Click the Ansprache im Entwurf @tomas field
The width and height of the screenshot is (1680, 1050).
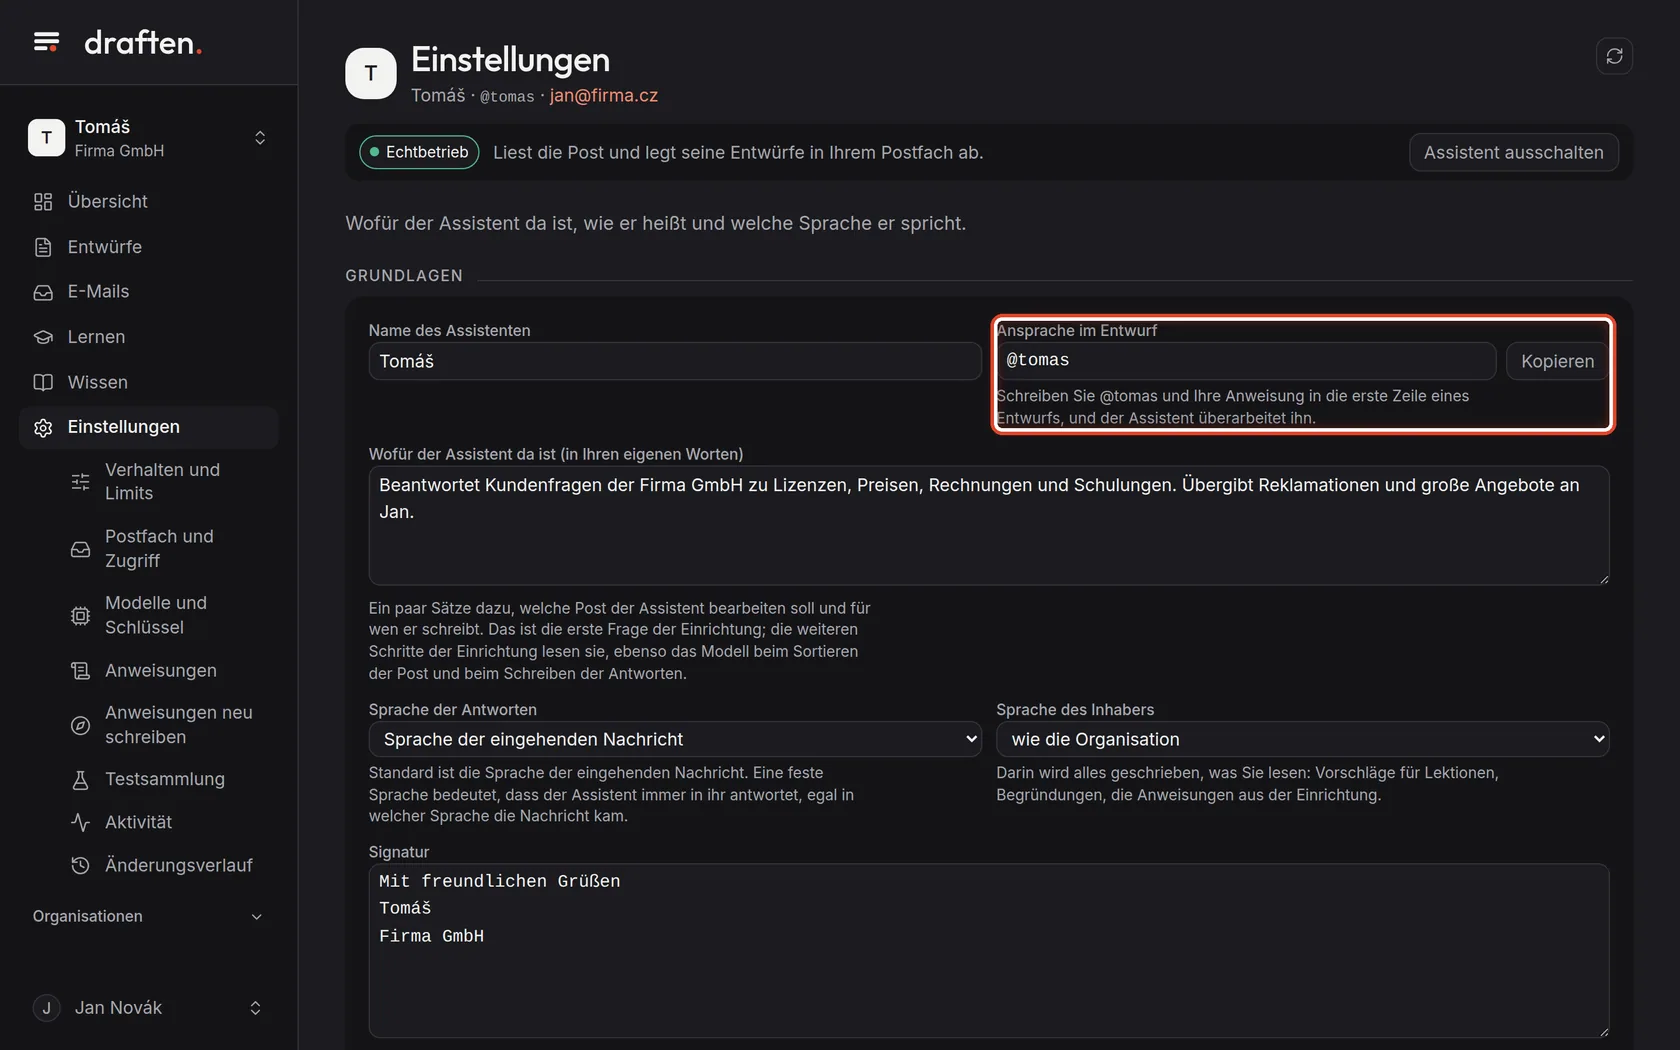tap(1246, 361)
